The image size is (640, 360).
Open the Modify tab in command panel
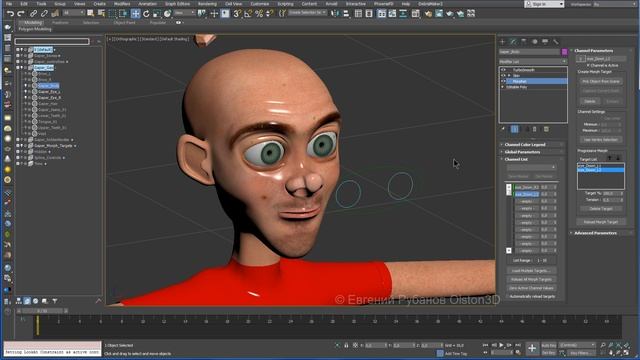pyautogui.click(x=513, y=42)
